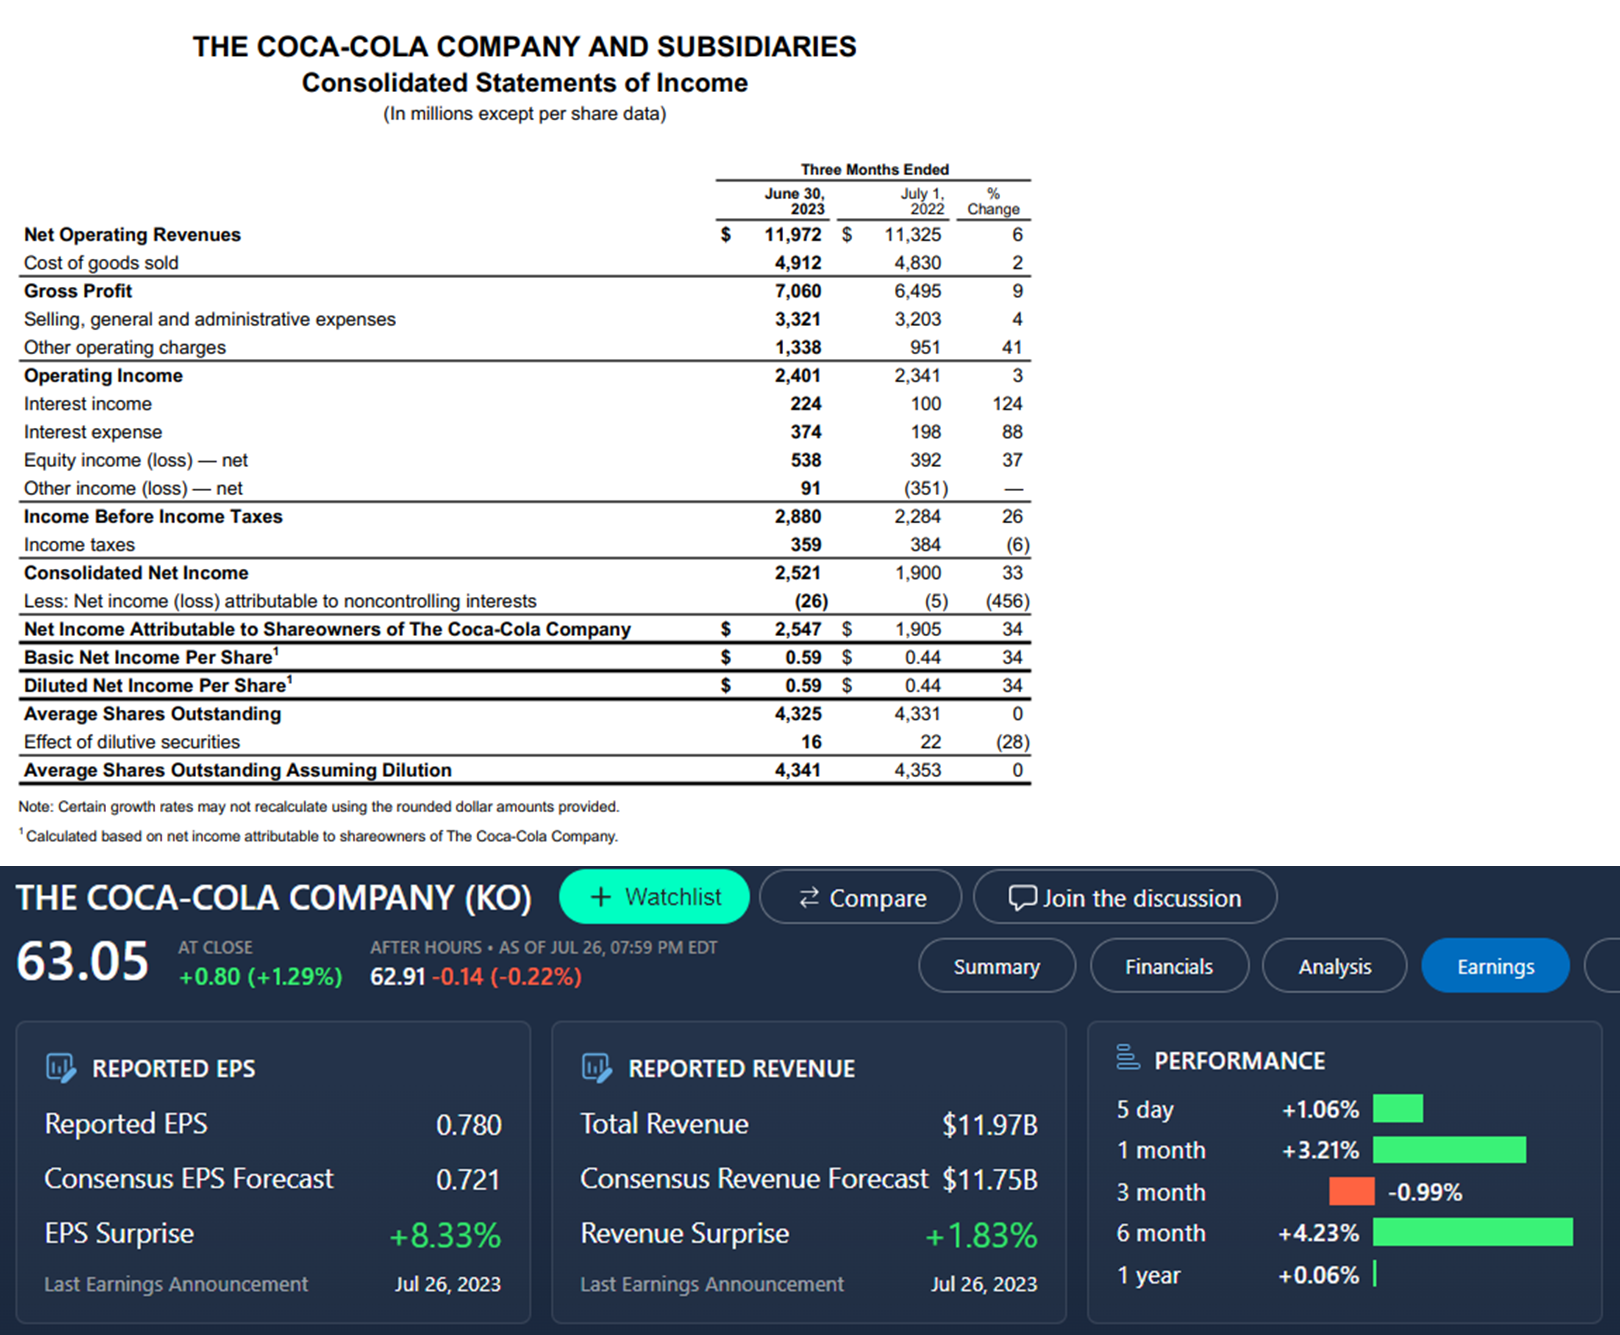Click the +4.23% 6 month performance value
The image size is (1620, 1335).
tap(1318, 1234)
